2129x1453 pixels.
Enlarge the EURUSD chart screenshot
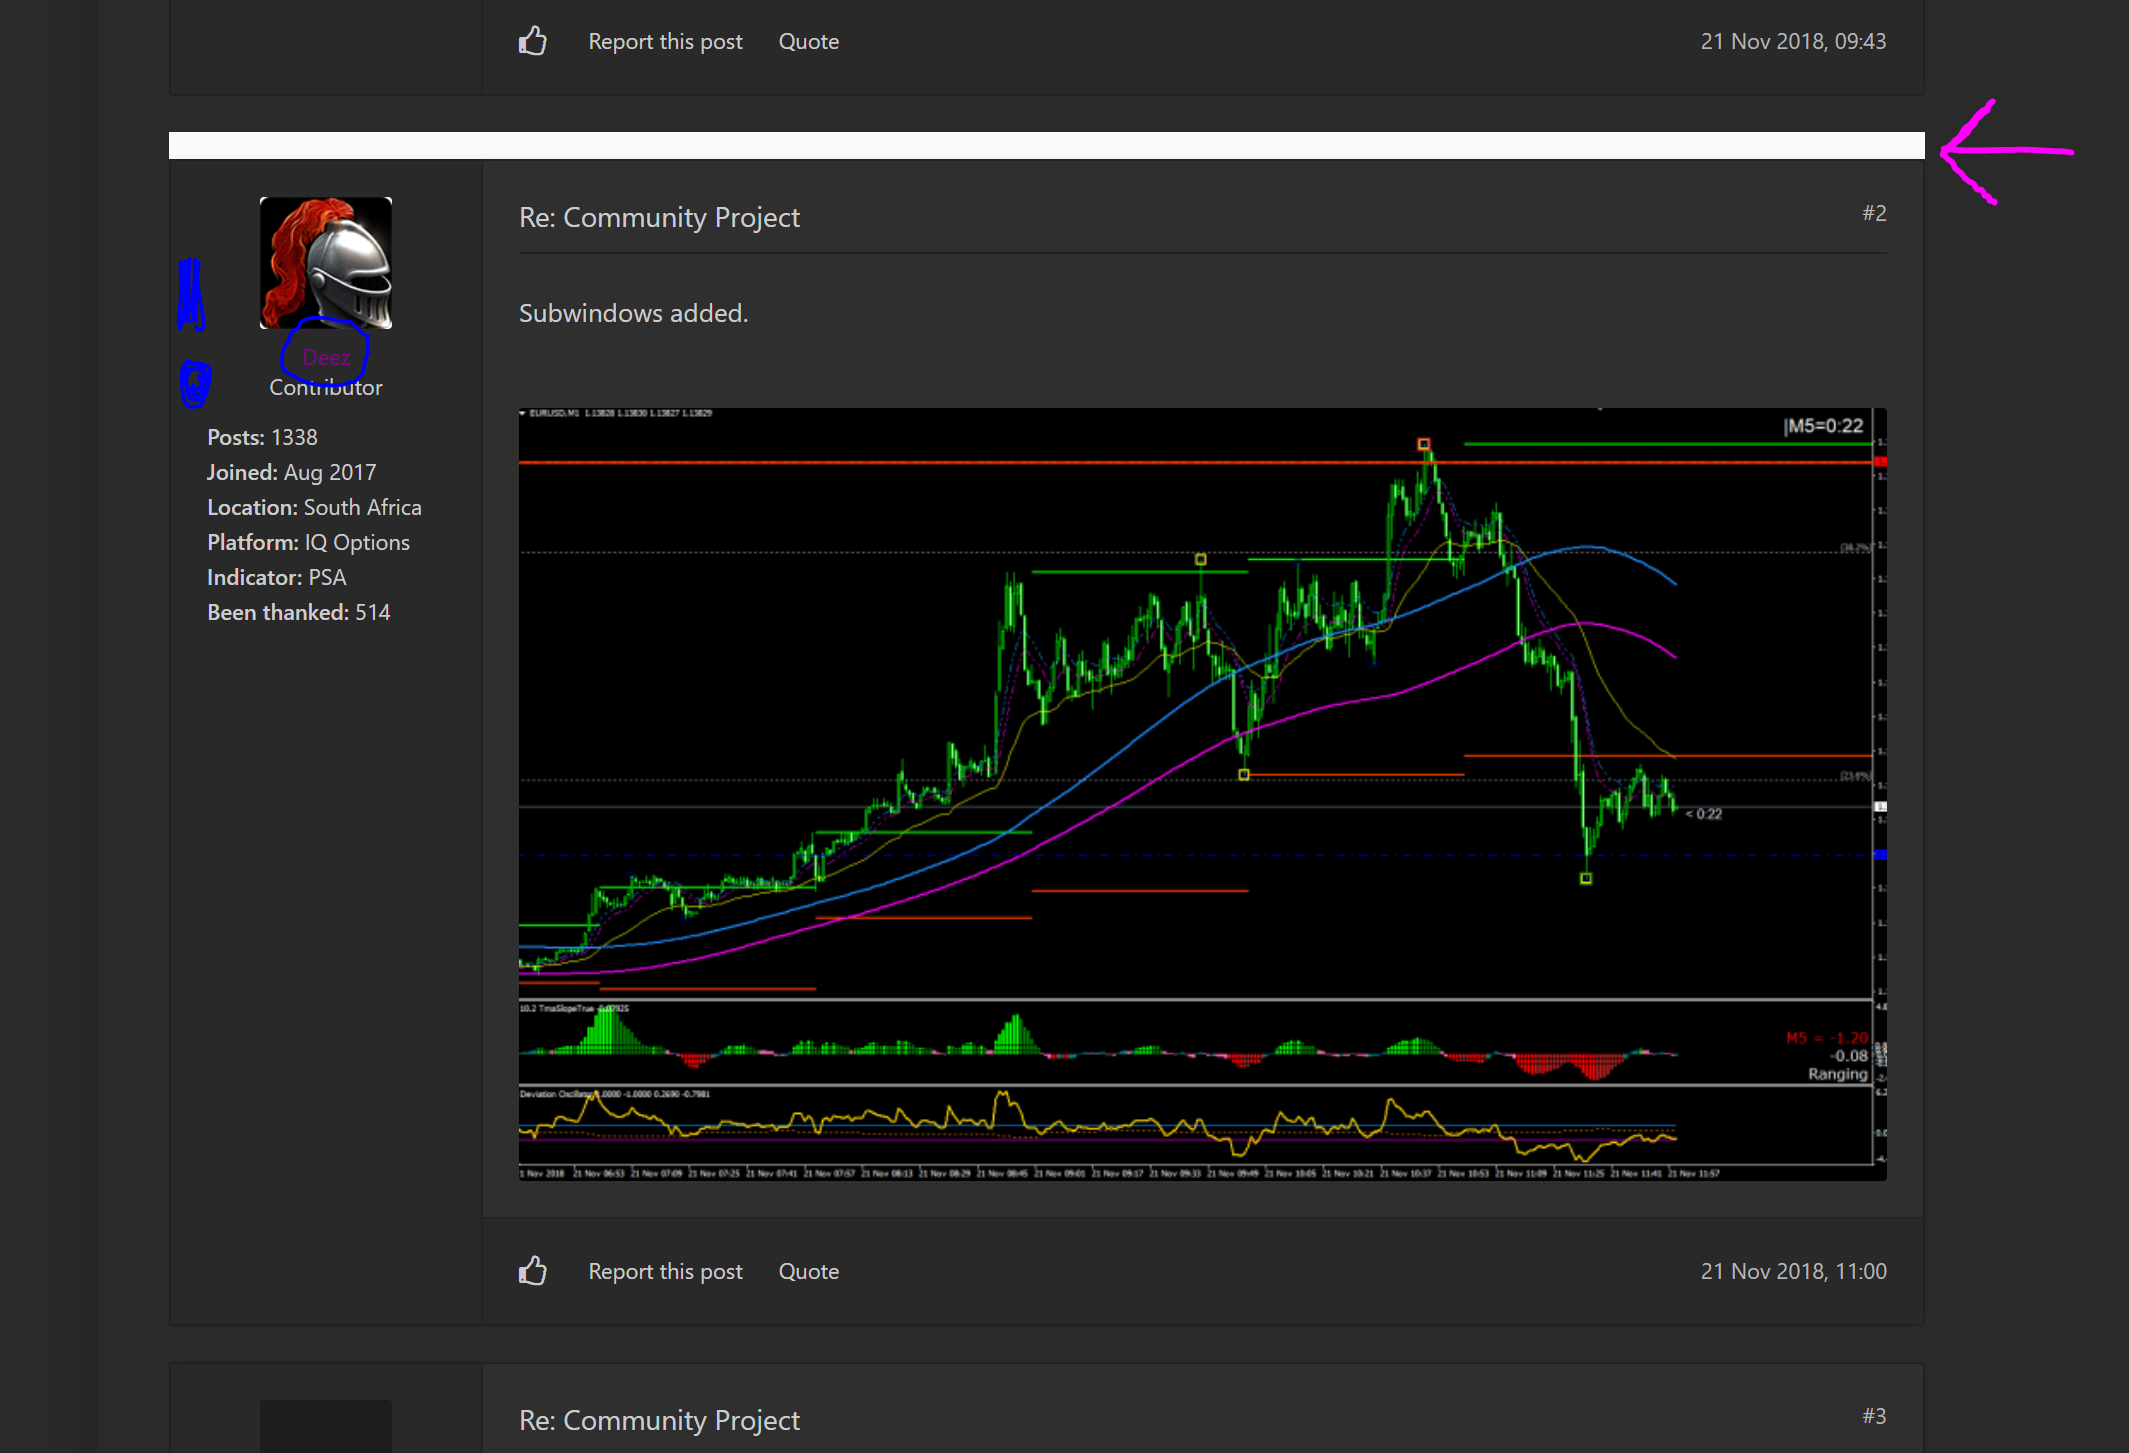pyautogui.click(x=1202, y=794)
